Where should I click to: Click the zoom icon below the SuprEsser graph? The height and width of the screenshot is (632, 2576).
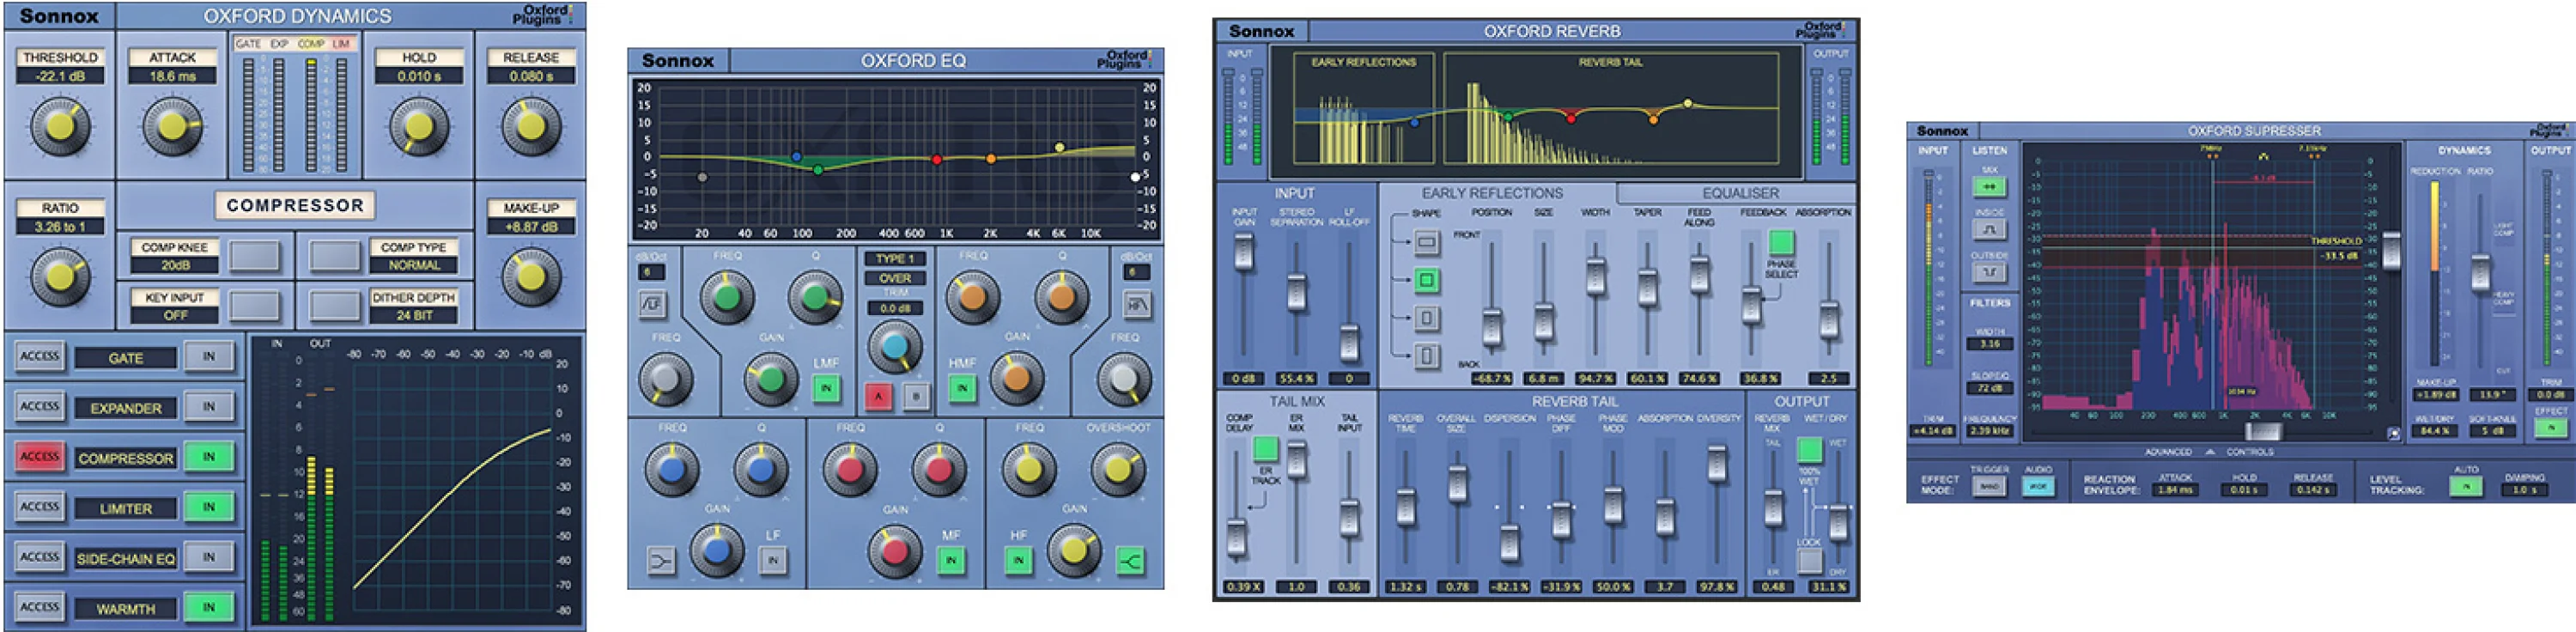(x=2393, y=434)
